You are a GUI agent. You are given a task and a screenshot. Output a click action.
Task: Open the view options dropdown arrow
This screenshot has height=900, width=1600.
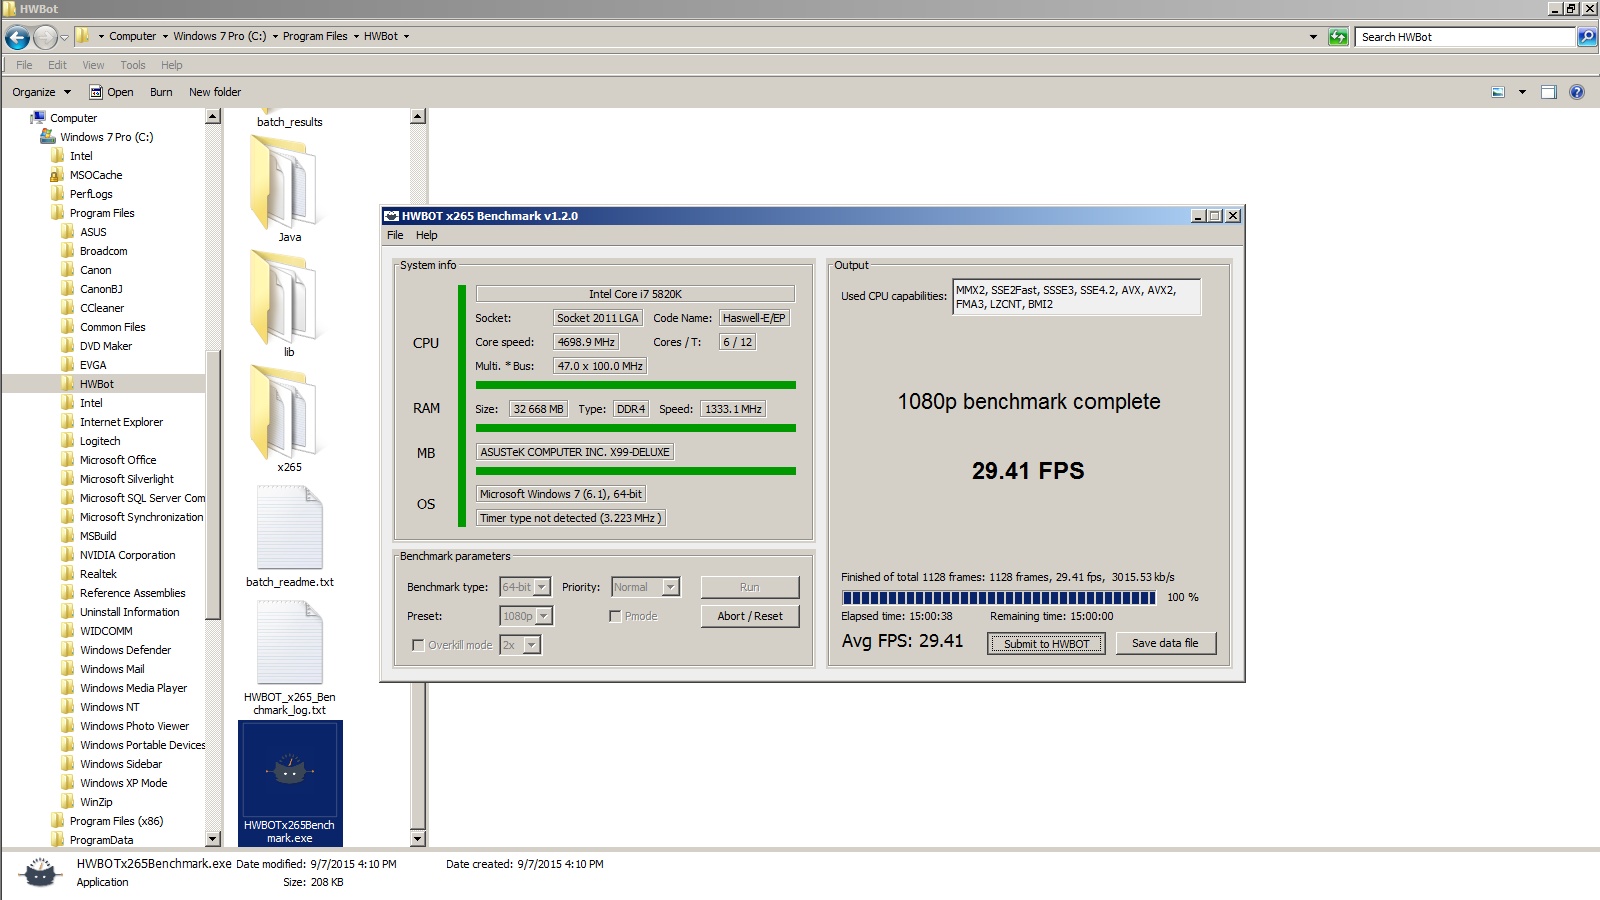pyautogui.click(x=1522, y=92)
